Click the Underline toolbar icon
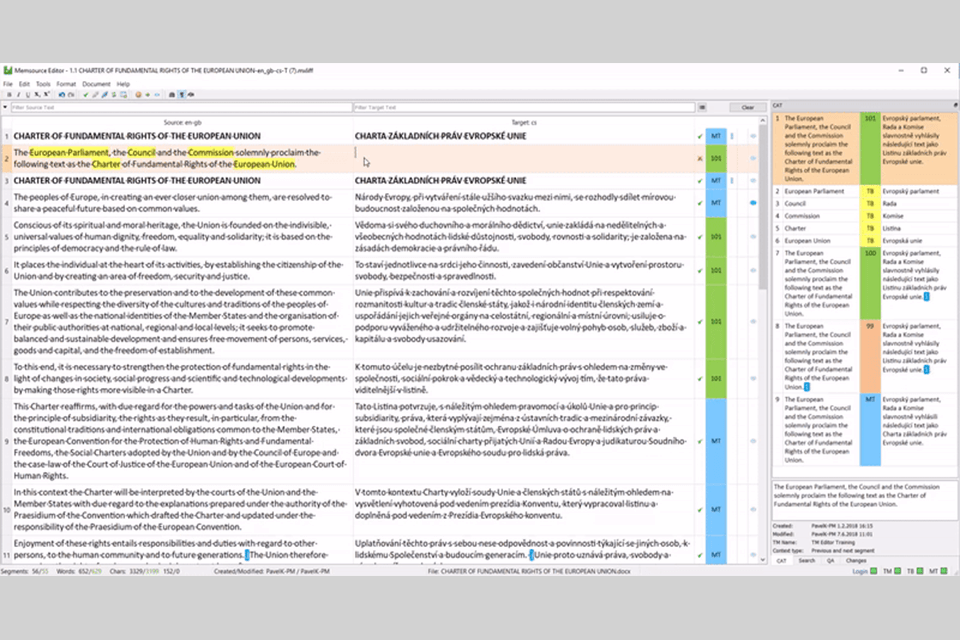Screen dimensions: 960x640 [28, 95]
